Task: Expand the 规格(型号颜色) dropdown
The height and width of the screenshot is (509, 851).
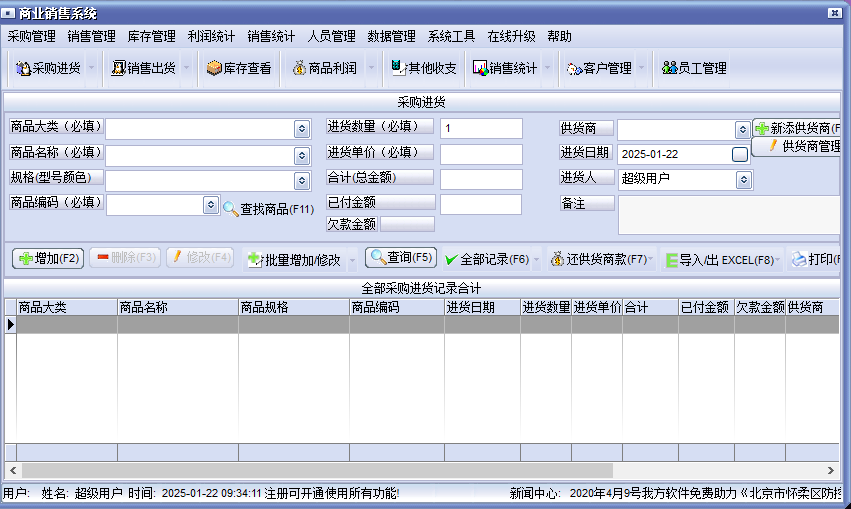Action: [x=302, y=181]
